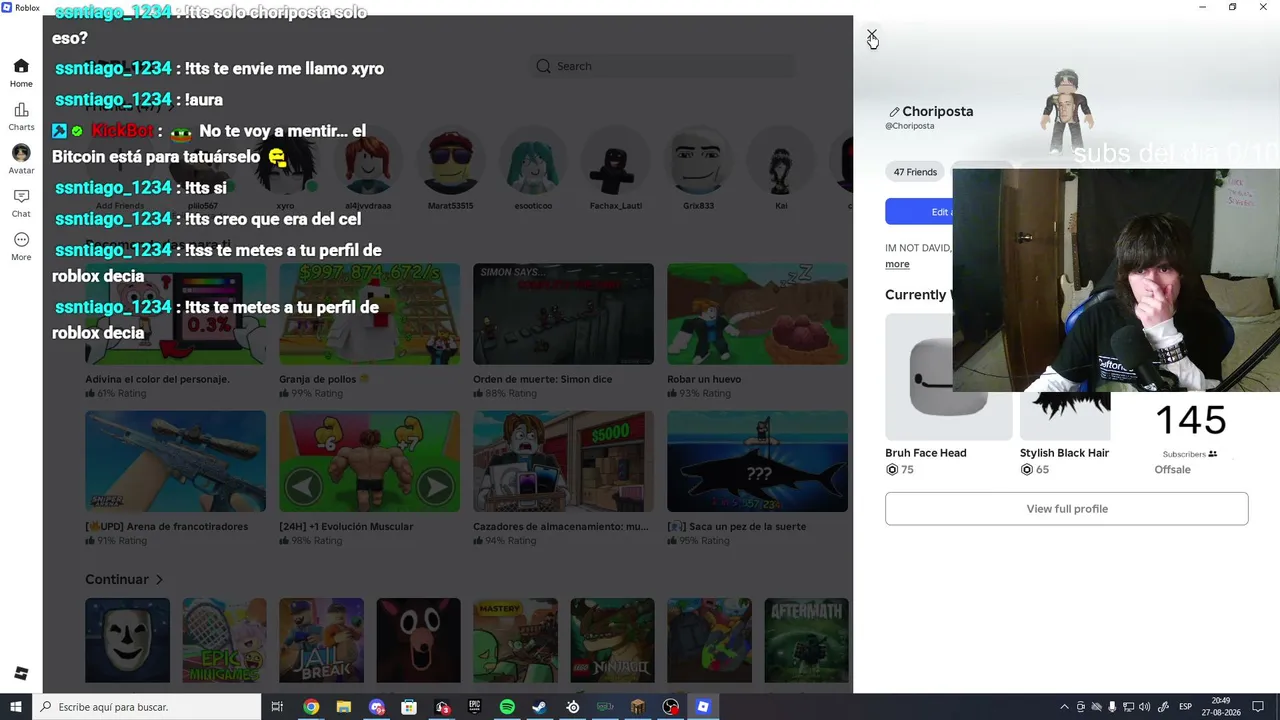This screenshot has width=1280, height=720.
Task: Open the white mask game tile under Continuar
Action: pos(127,640)
